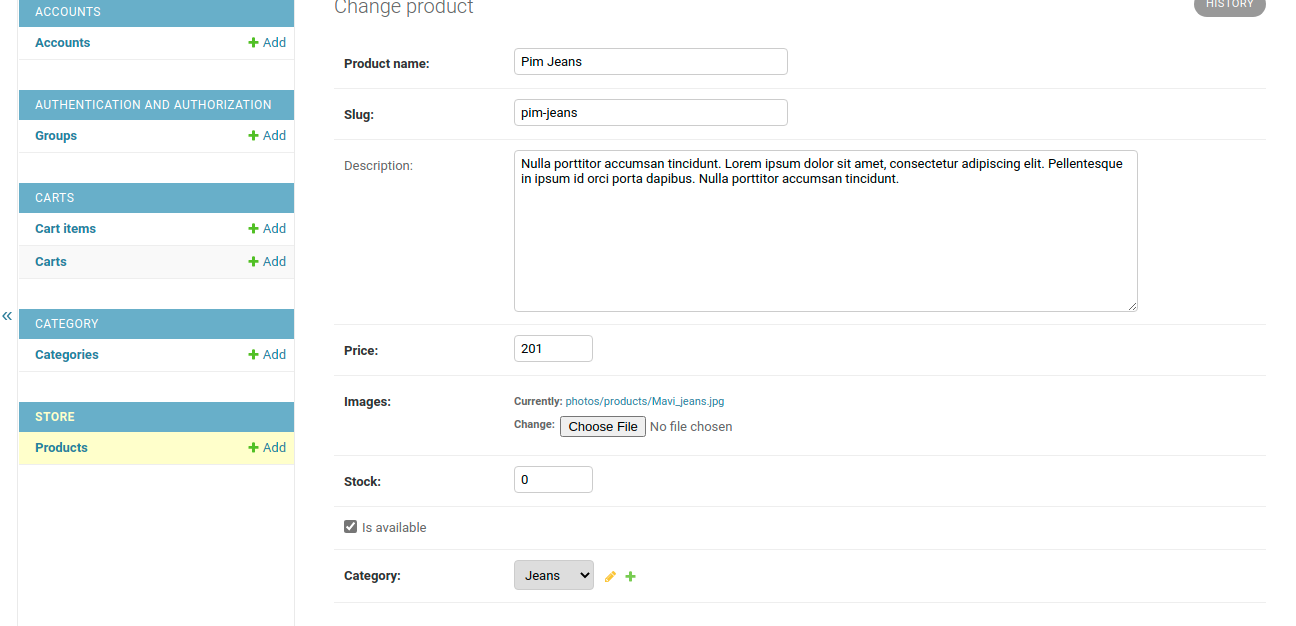This screenshot has width=1296, height=626.
Task: Click the Stock number field
Action: coord(553,480)
